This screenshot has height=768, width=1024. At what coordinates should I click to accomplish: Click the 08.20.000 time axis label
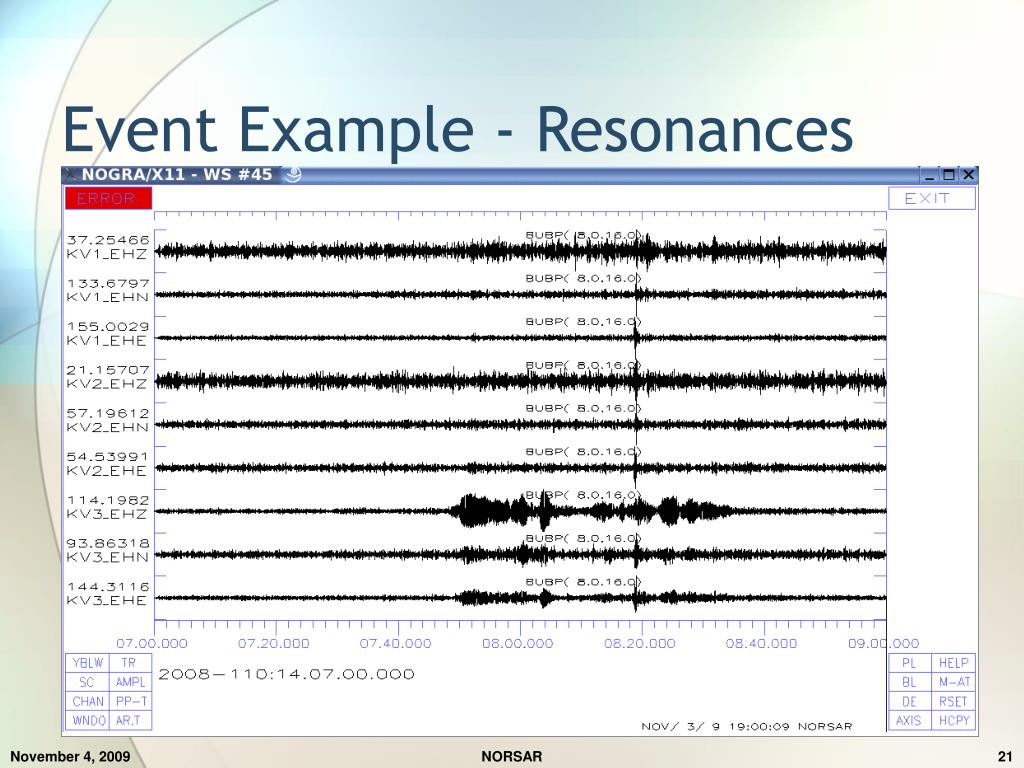tap(640, 643)
